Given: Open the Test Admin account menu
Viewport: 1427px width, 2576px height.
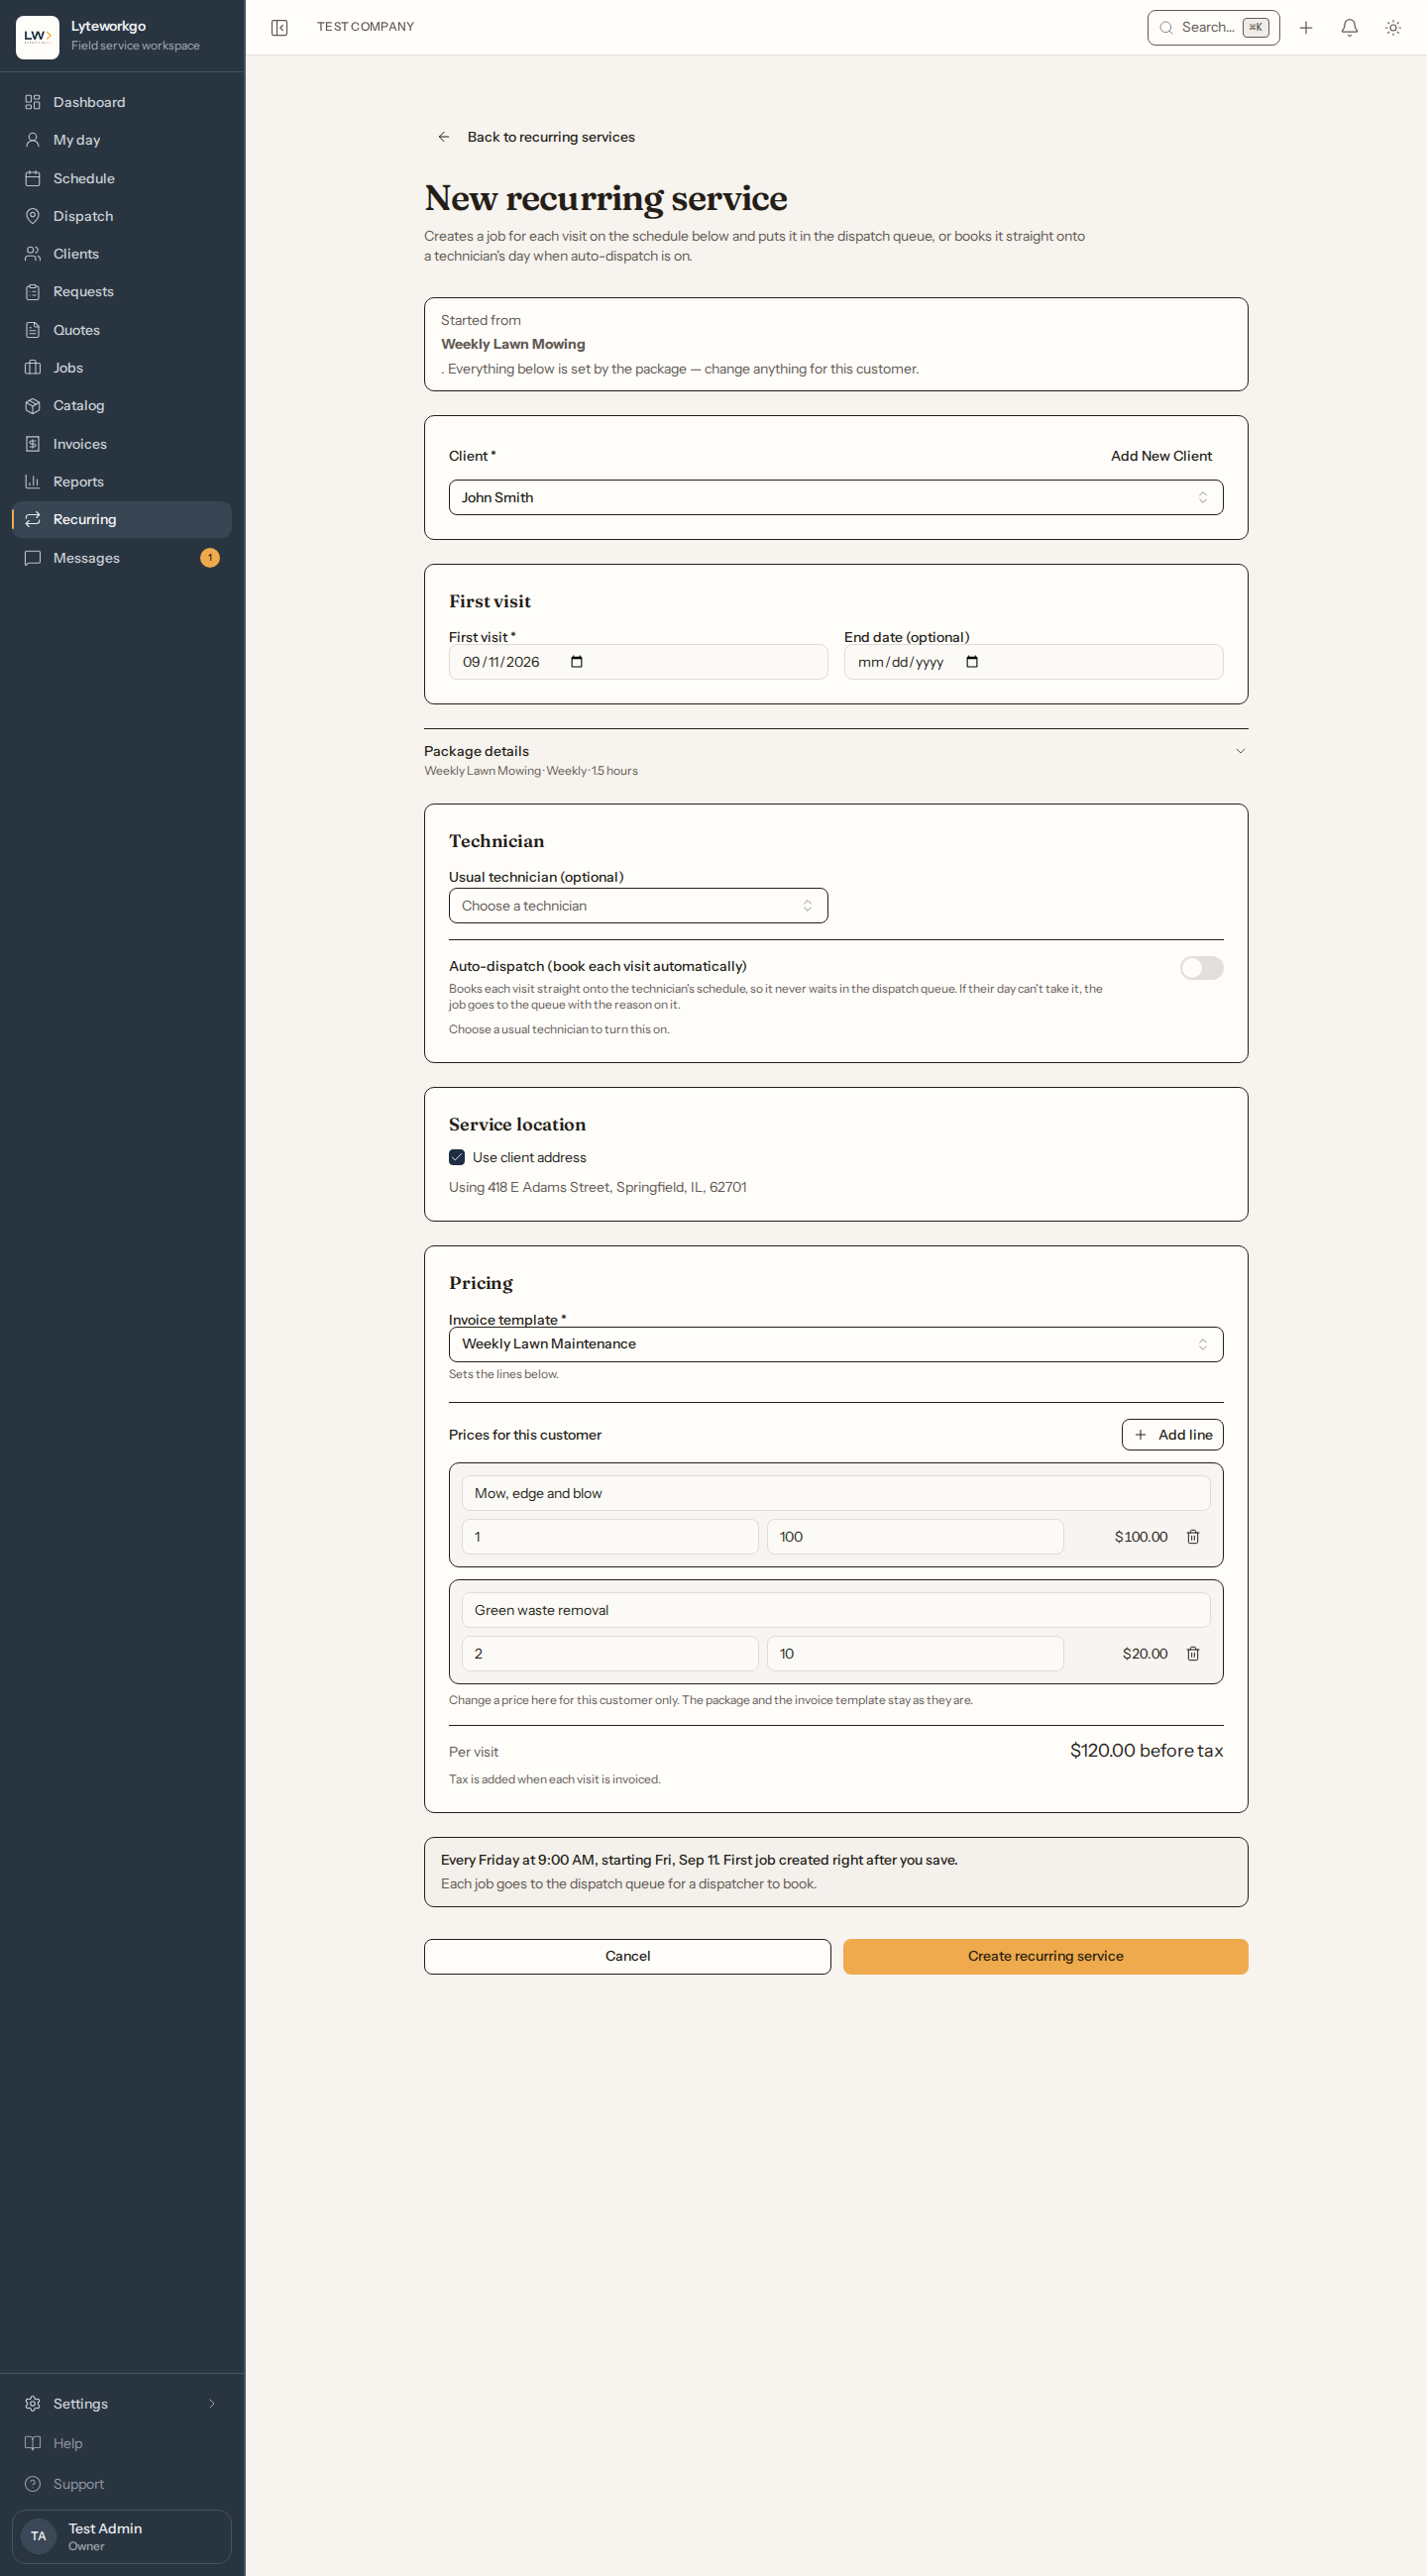Looking at the screenshot, I should (122, 2535).
